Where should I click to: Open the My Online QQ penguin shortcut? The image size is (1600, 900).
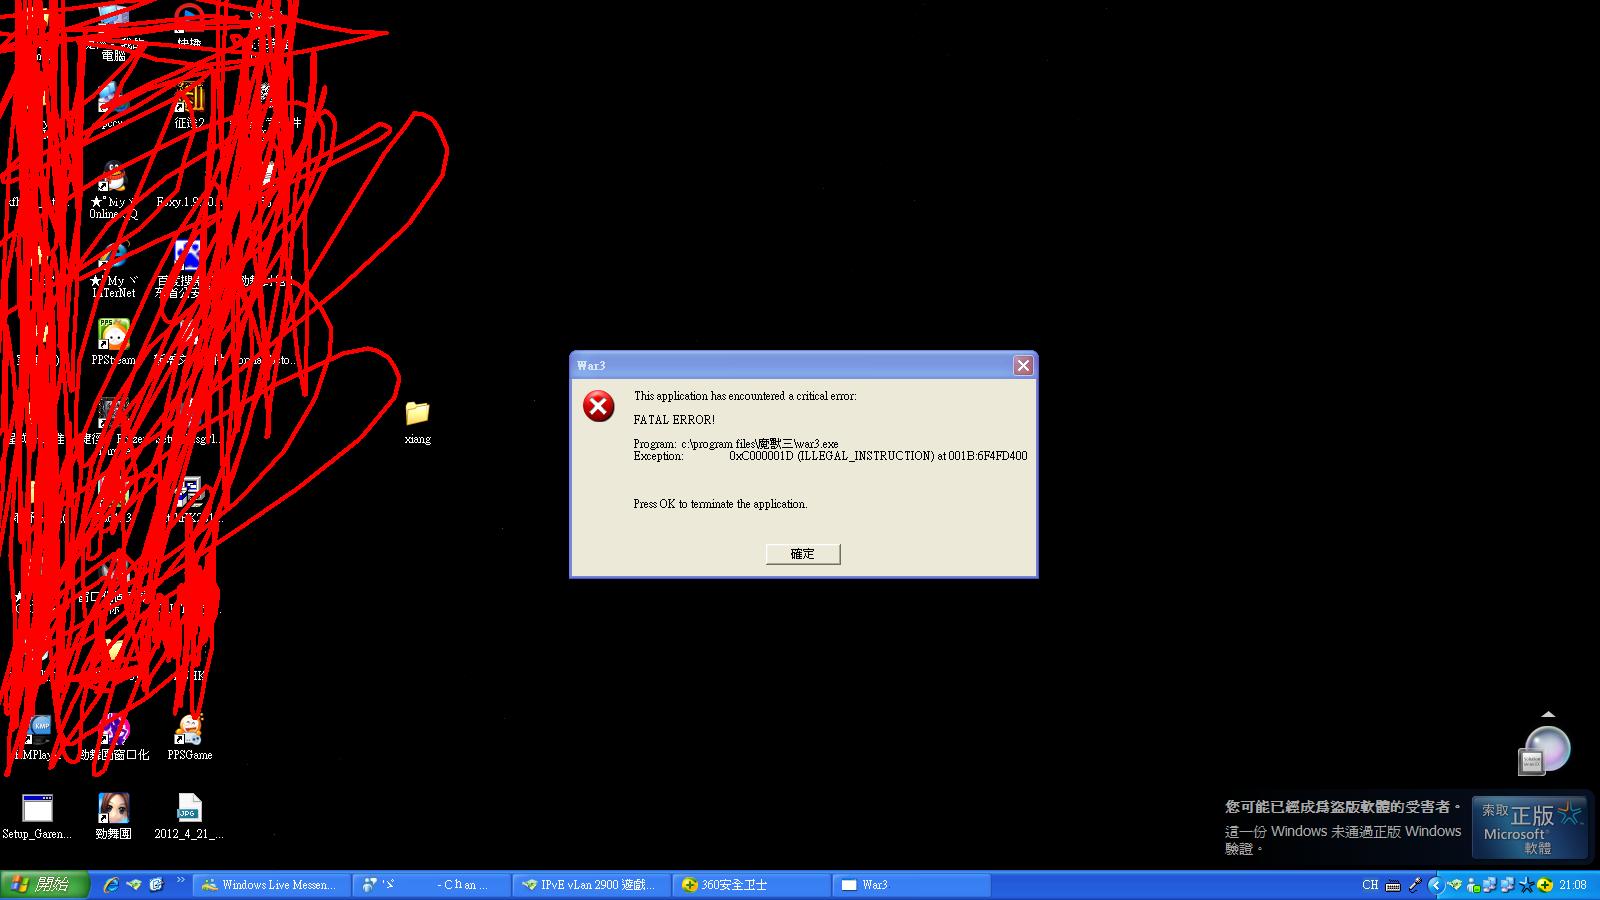click(113, 190)
